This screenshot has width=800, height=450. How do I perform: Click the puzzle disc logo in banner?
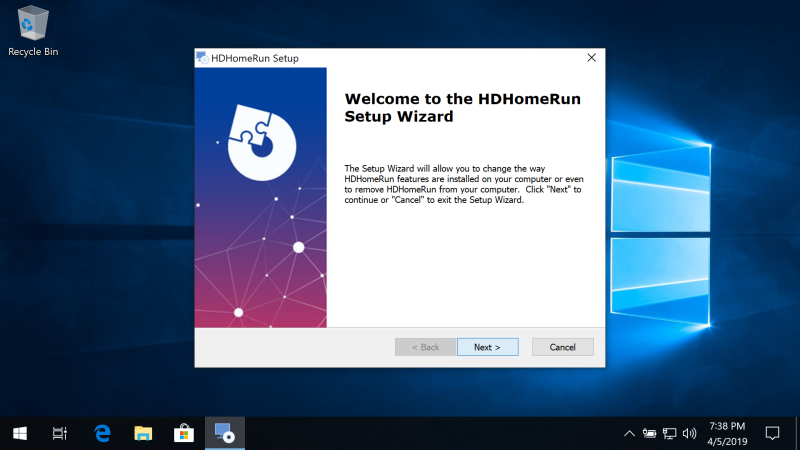pyautogui.click(x=262, y=143)
